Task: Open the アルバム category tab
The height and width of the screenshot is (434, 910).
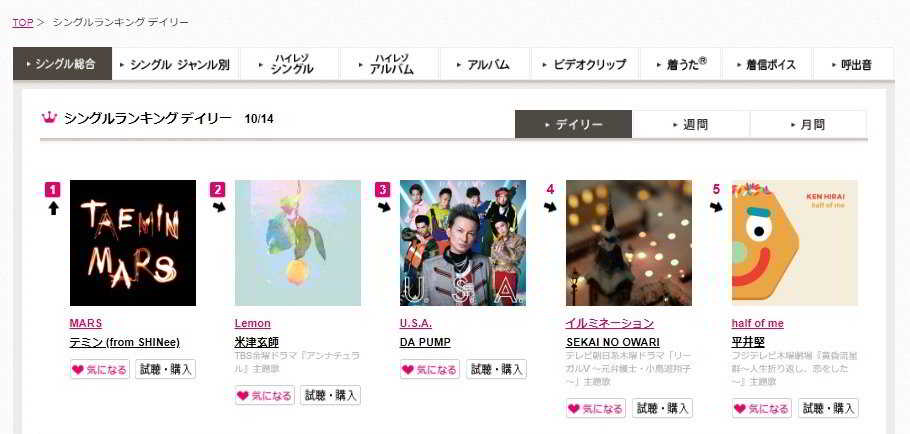Action: [x=485, y=64]
